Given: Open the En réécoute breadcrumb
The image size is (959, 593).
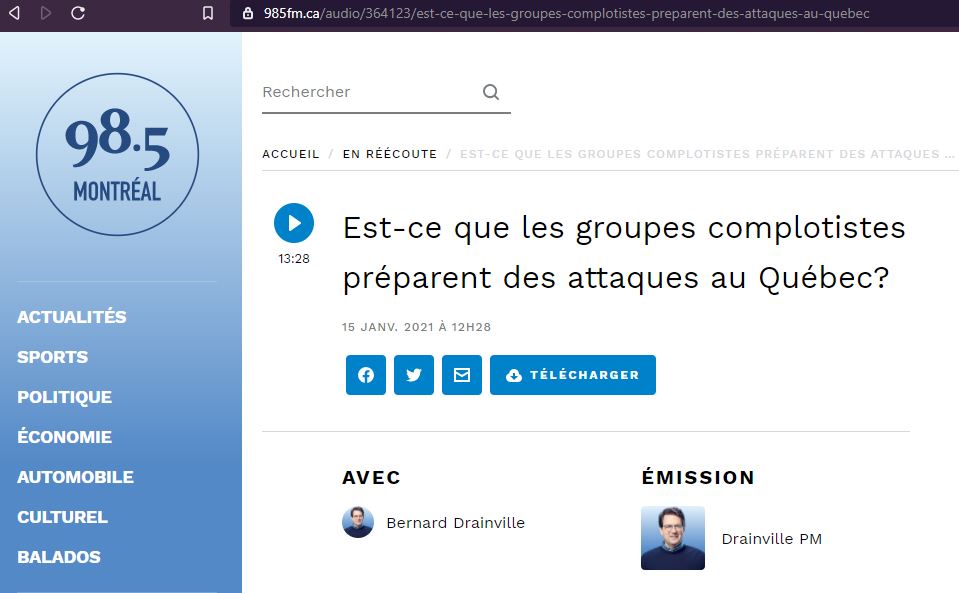Looking at the screenshot, I should [x=390, y=154].
